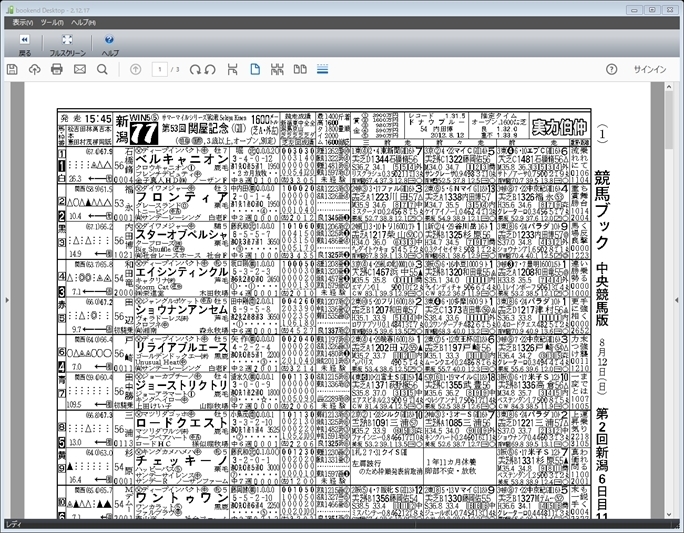Image resolution: width=684 pixels, height=533 pixels.
Task: Click the email envelope icon
Action: (x=80, y=69)
